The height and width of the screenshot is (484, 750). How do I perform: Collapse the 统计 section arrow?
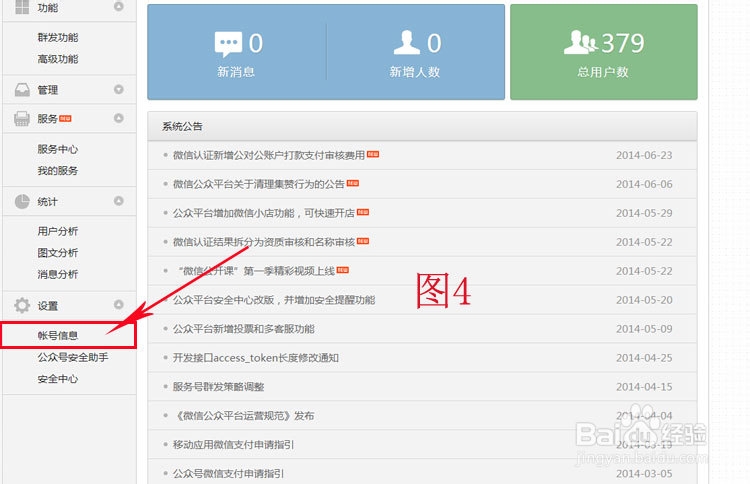(119, 201)
